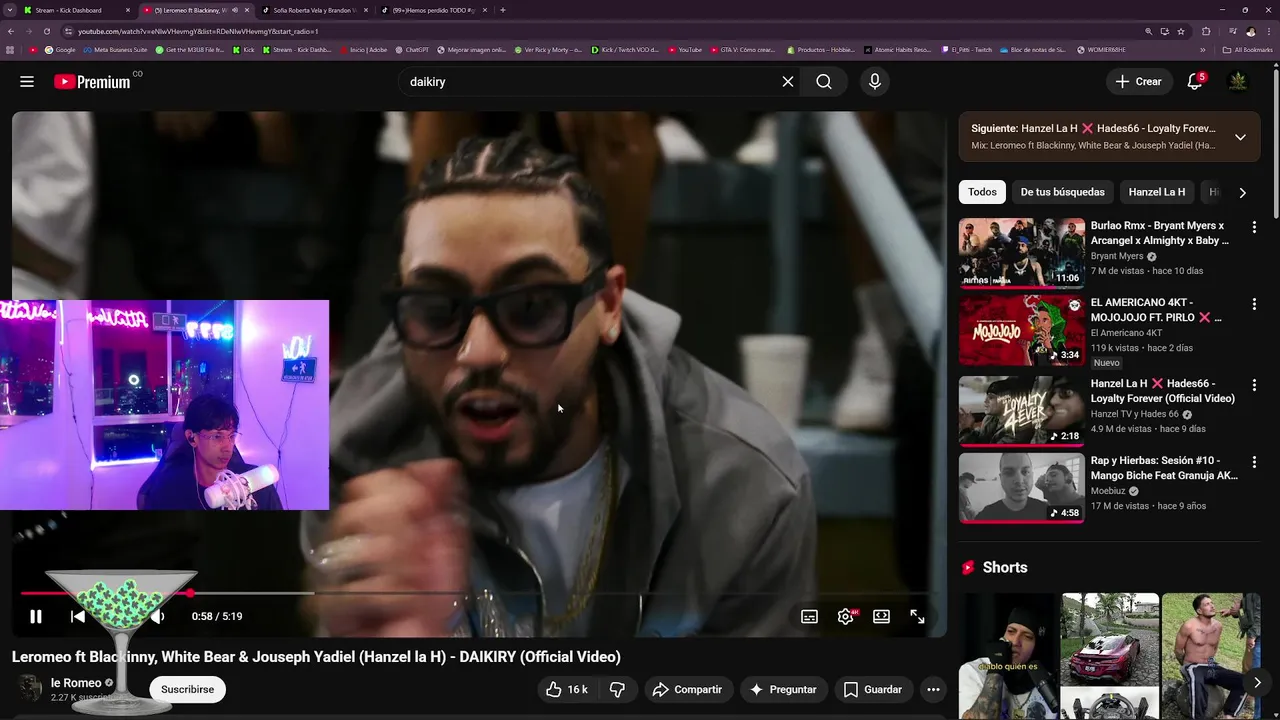
Task: Open the player settings gear menu
Action: click(846, 617)
